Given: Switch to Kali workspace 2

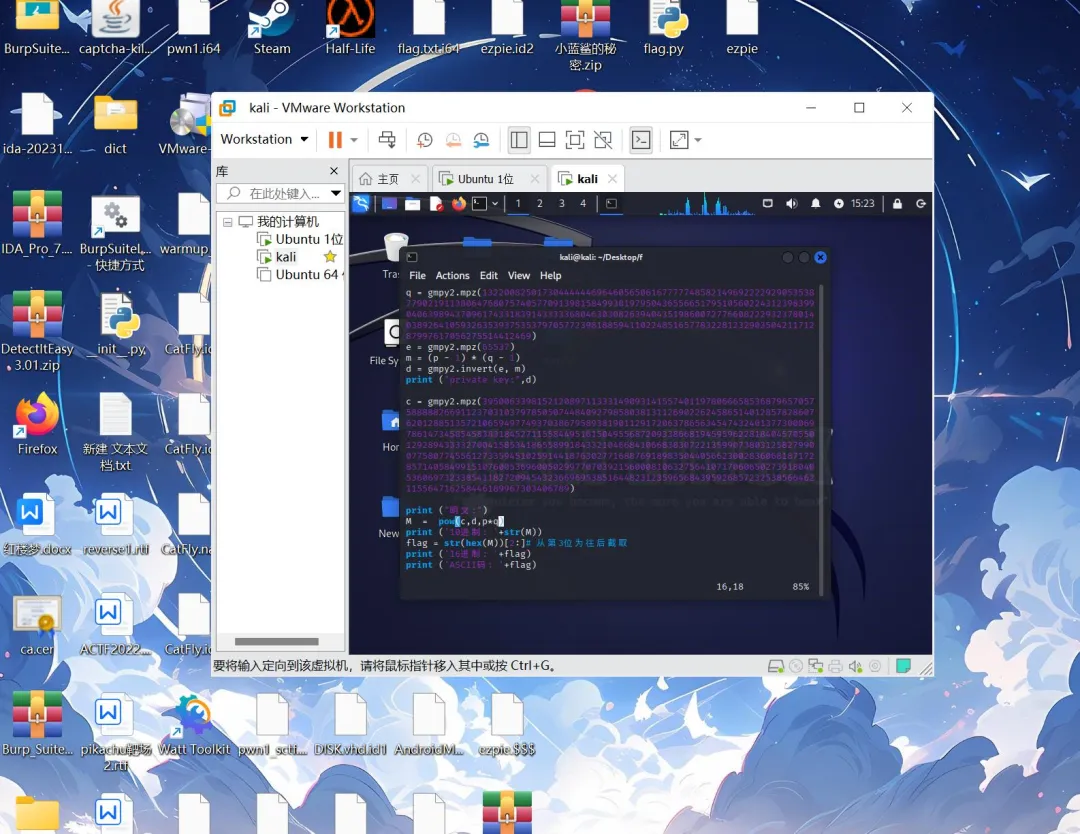Looking at the screenshot, I should [x=539, y=203].
